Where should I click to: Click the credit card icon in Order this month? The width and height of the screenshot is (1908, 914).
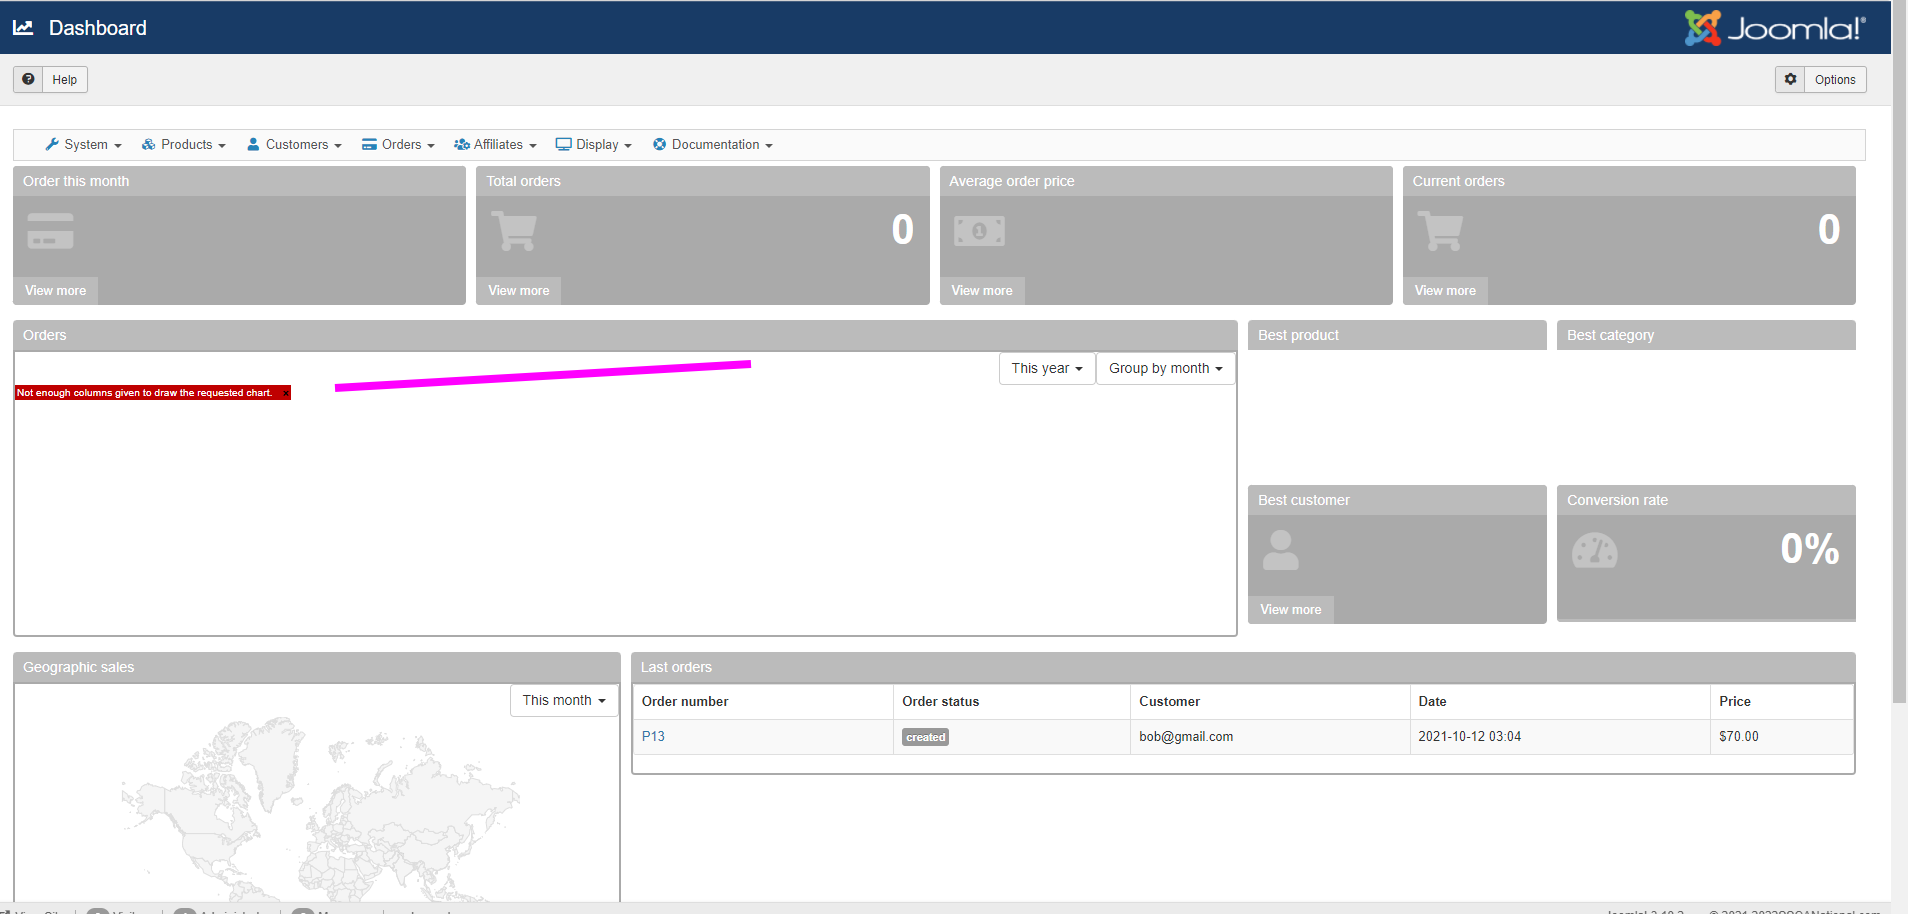(51, 231)
